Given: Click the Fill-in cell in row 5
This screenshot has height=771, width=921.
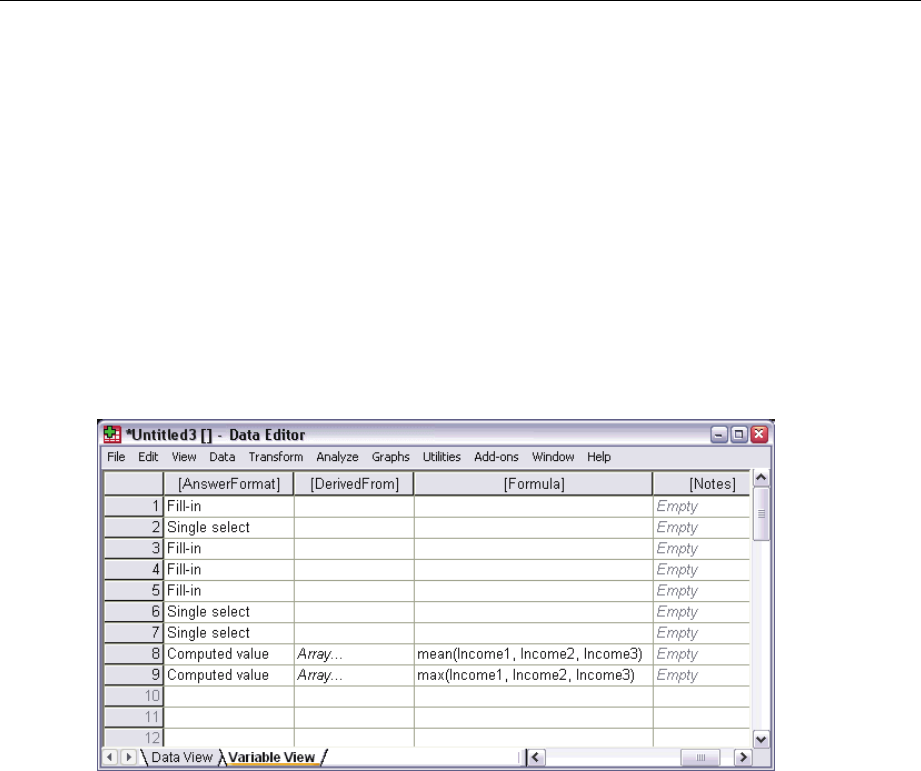Looking at the screenshot, I should (229, 591).
